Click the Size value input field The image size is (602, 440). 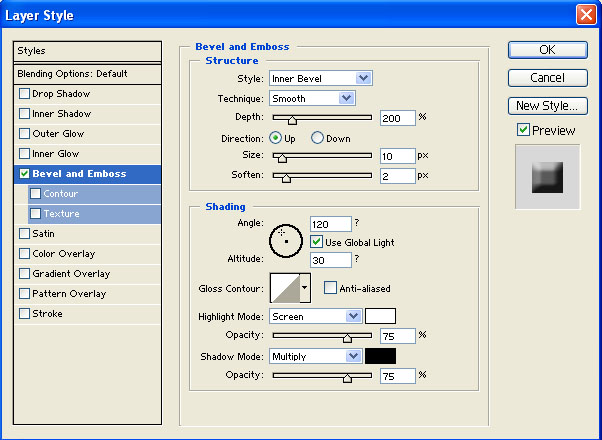tap(398, 156)
